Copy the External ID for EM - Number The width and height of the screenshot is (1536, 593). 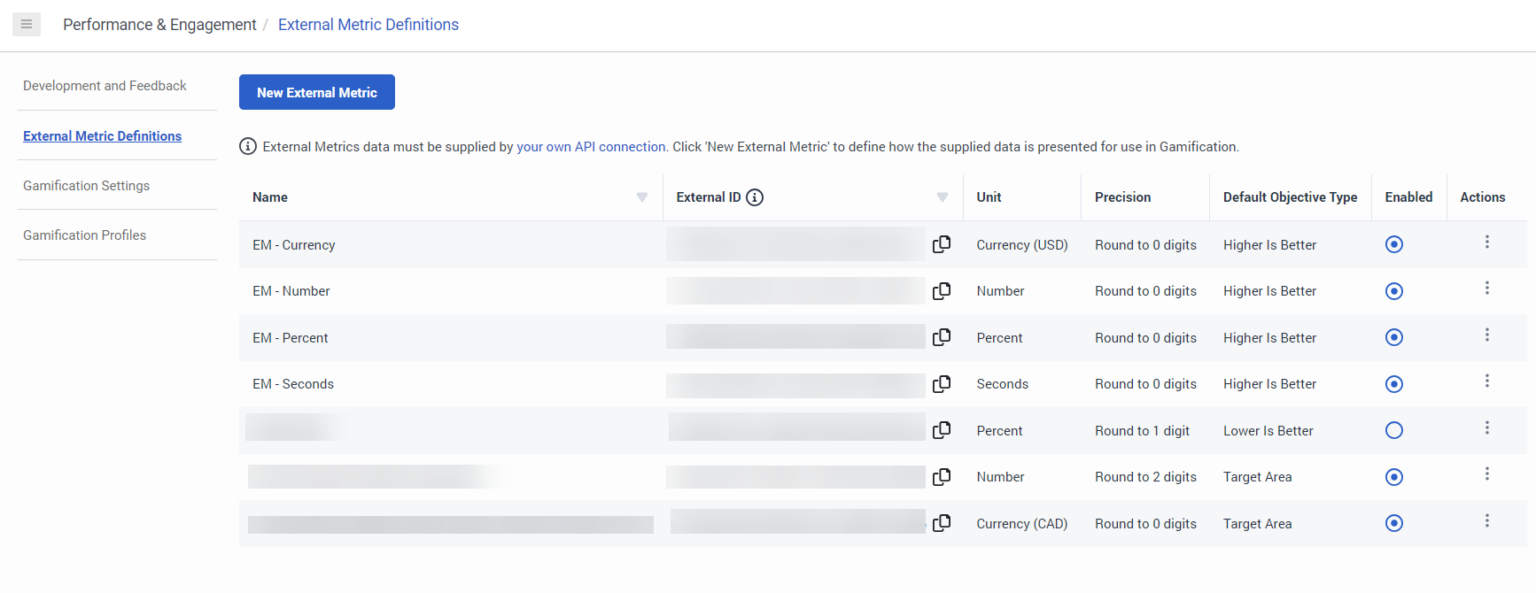coord(941,290)
